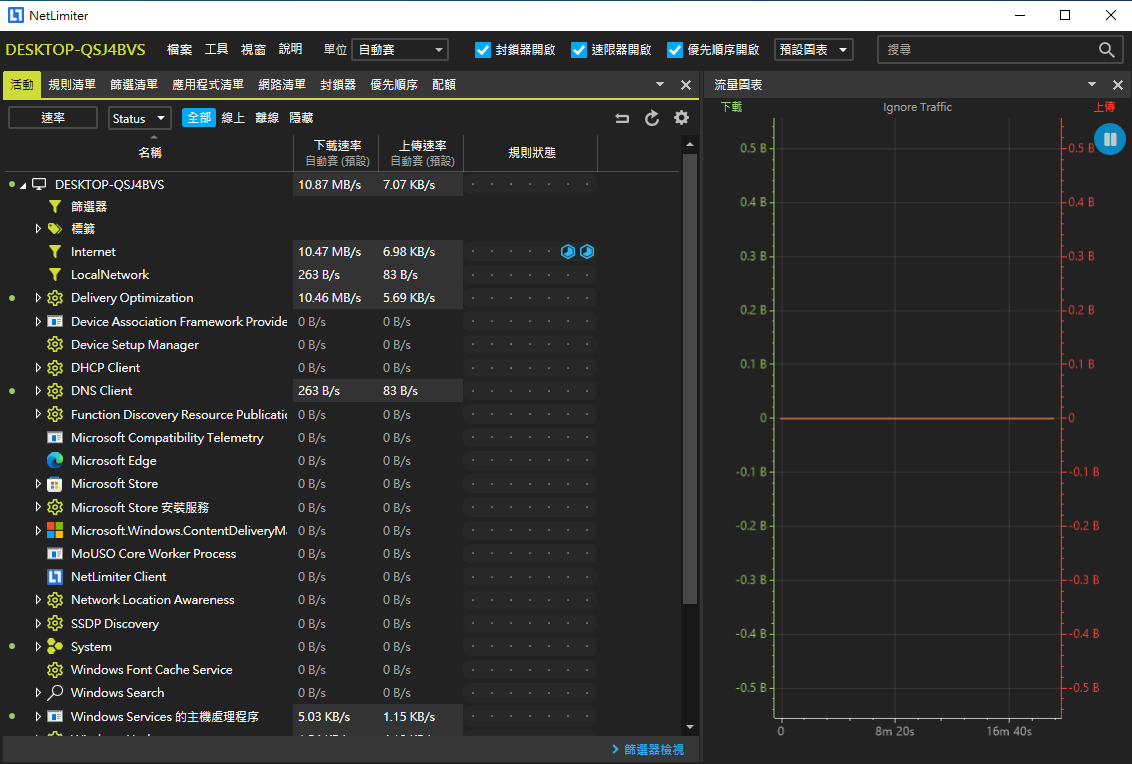Click the activity list scrollbar thumb
The image size is (1132, 764).
690,378
